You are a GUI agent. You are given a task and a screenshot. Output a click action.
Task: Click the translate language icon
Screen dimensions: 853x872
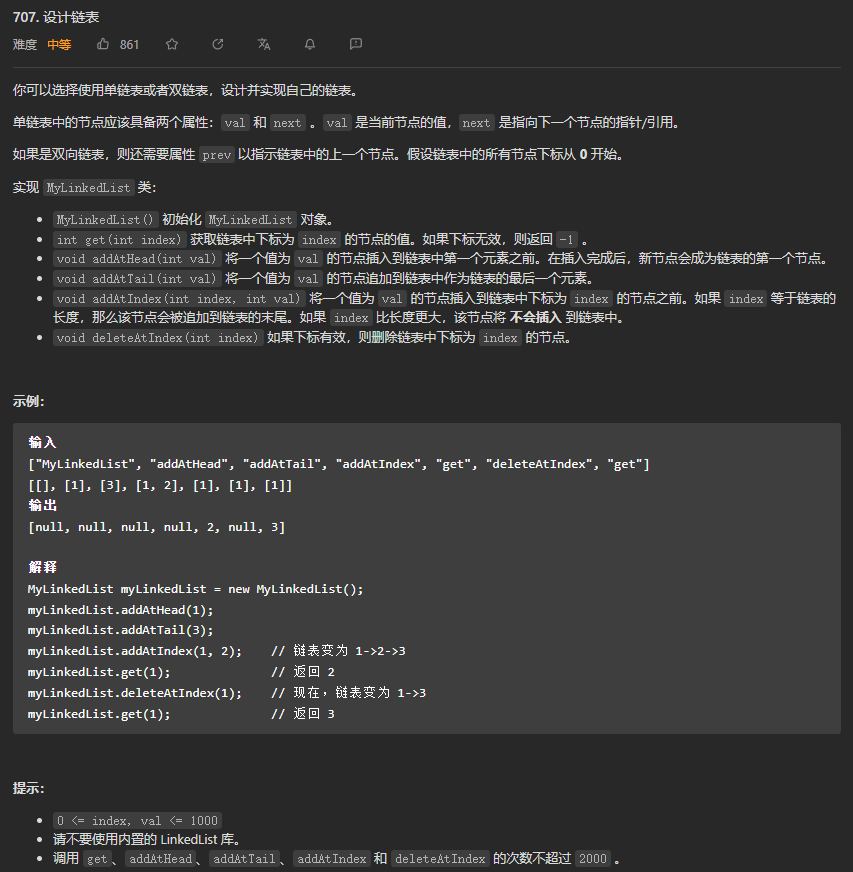264,44
